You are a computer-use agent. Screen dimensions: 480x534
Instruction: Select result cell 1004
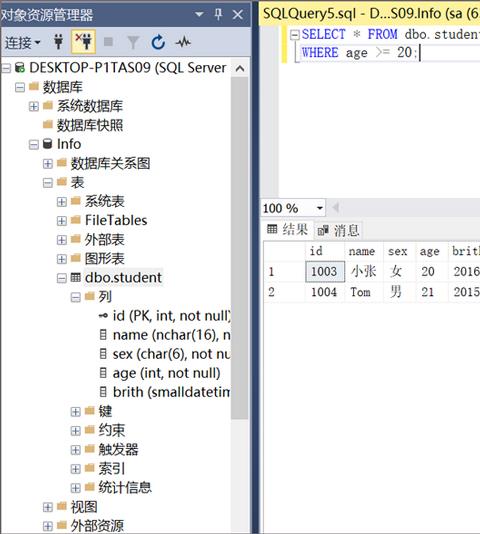[325, 292]
